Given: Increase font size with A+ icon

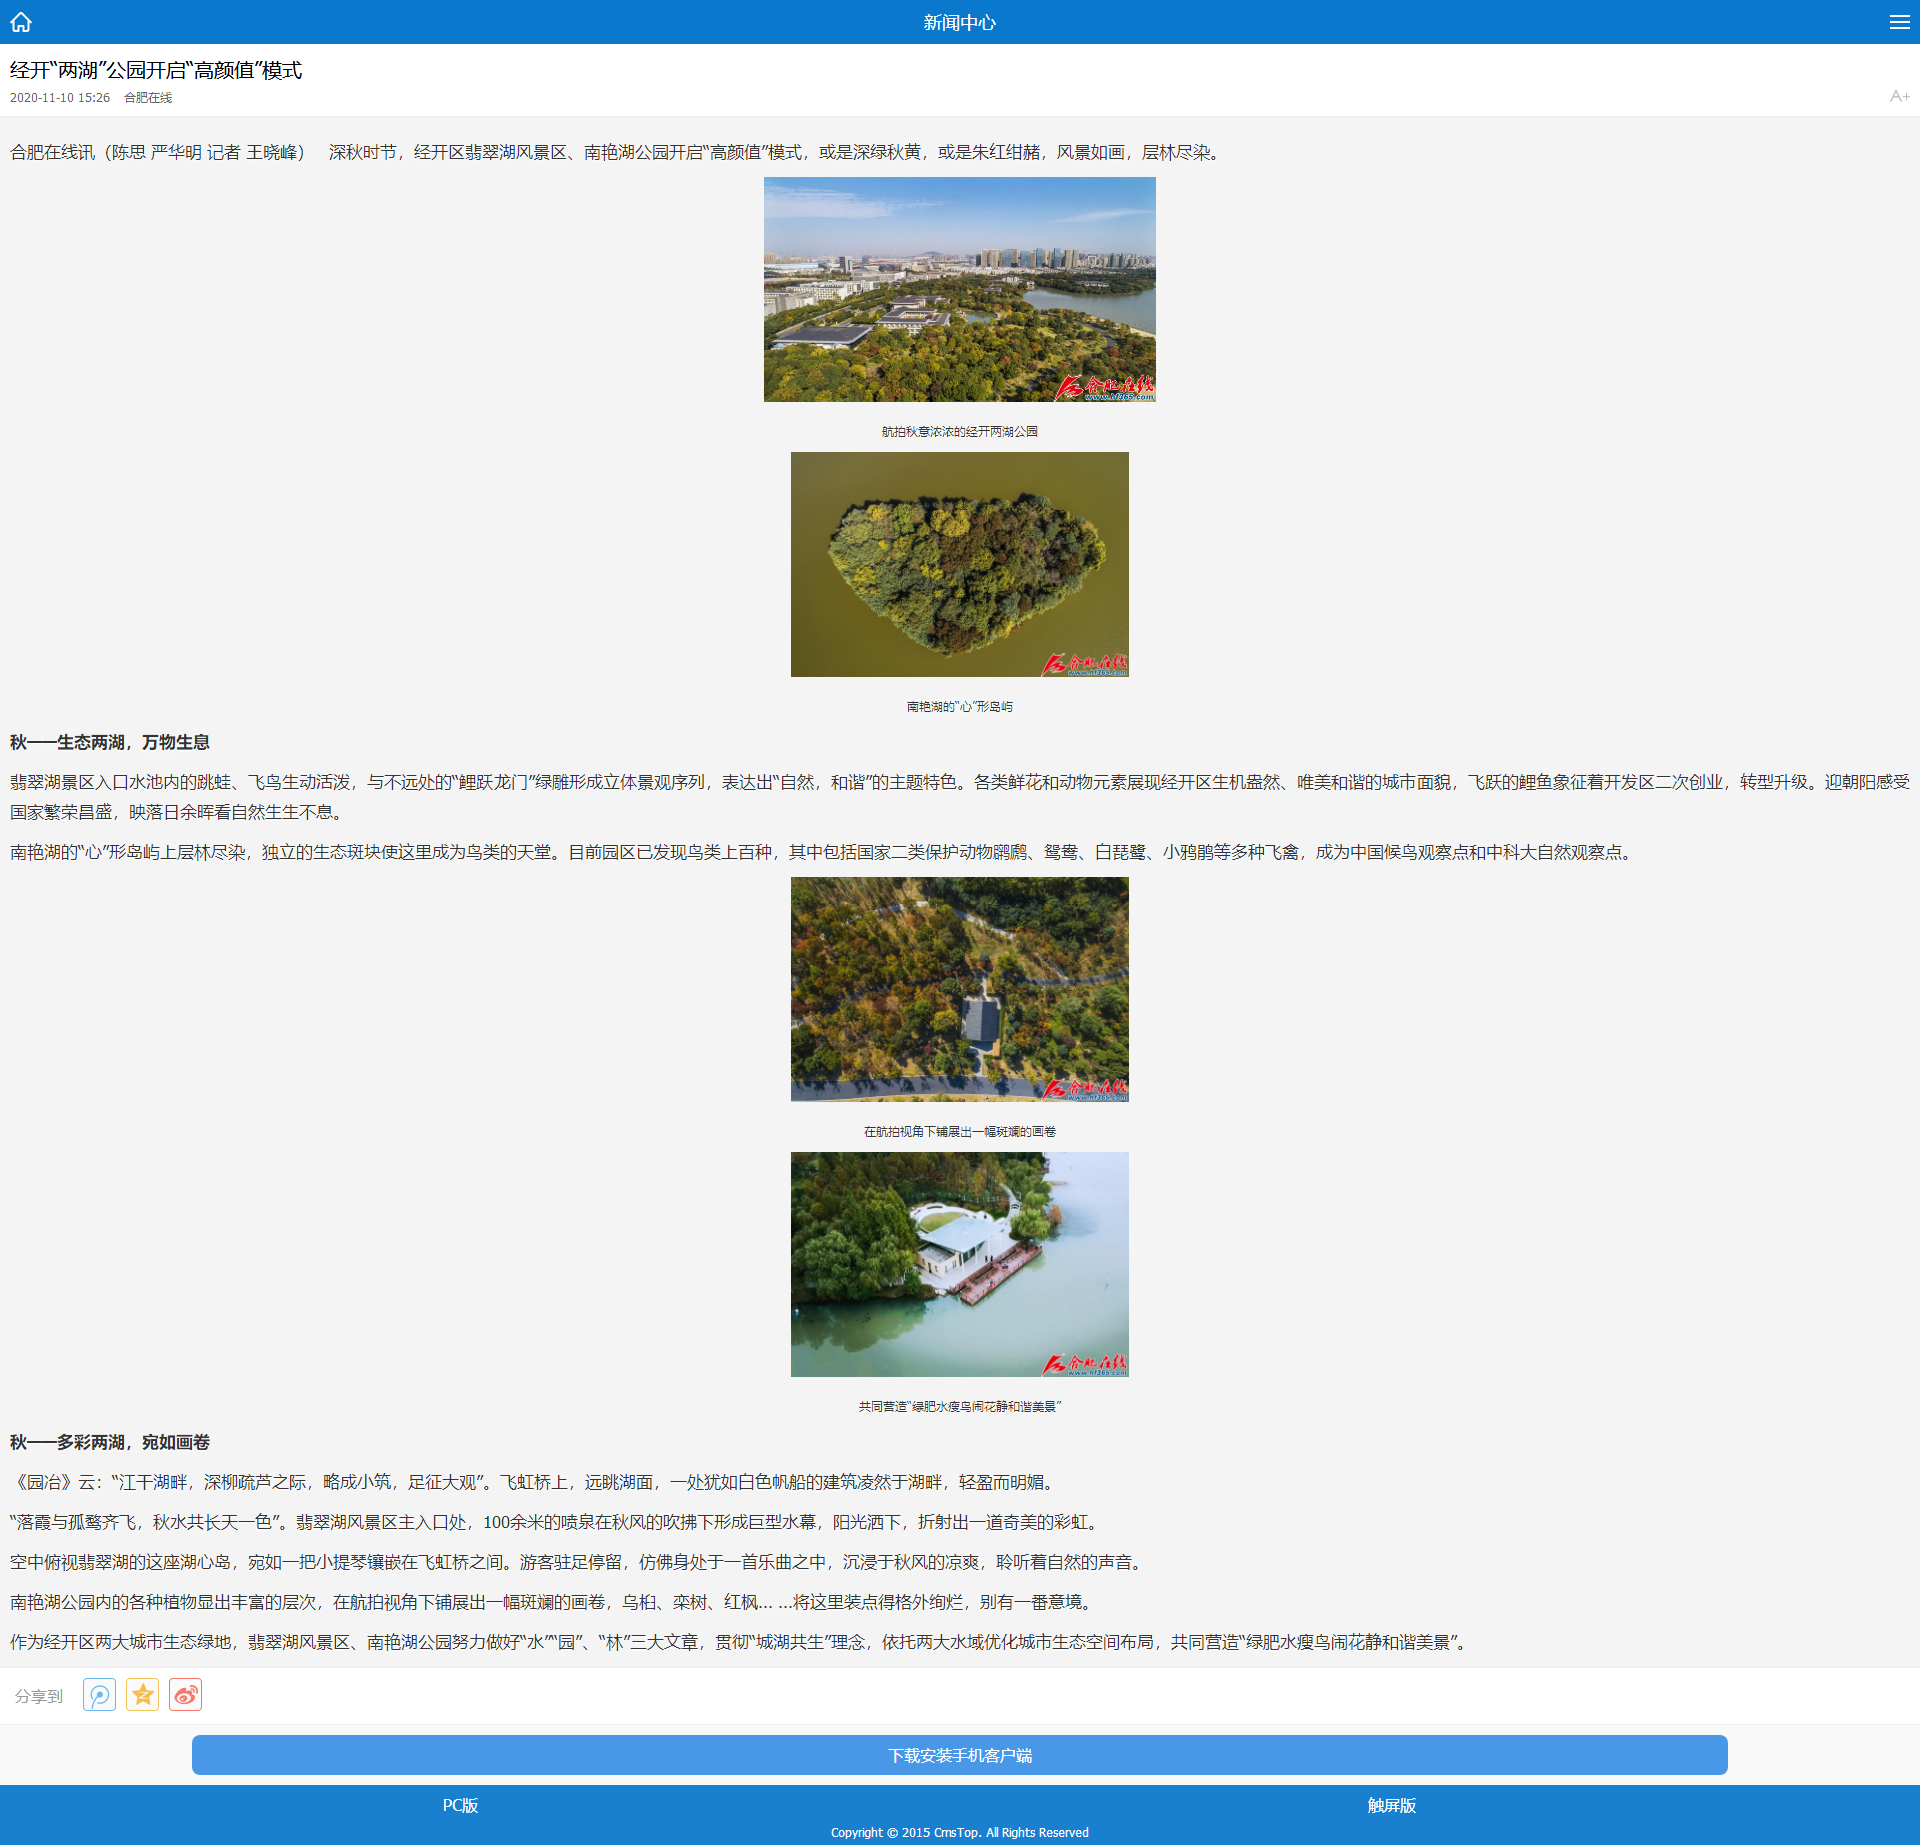Looking at the screenshot, I should [1899, 96].
